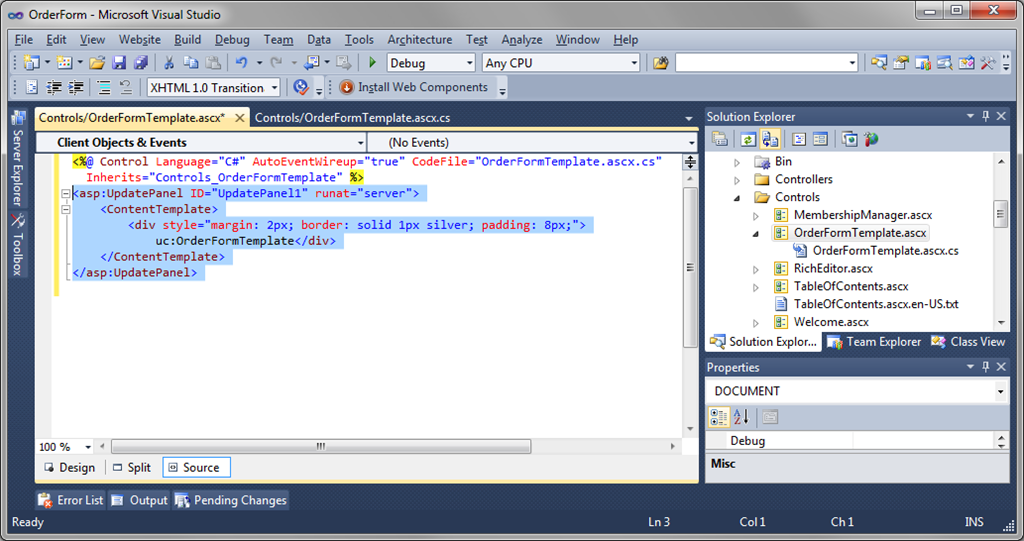Image resolution: width=1024 pixels, height=541 pixels.
Task: Switch to Team Explorer tab
Action: click(x=874, y=342)
